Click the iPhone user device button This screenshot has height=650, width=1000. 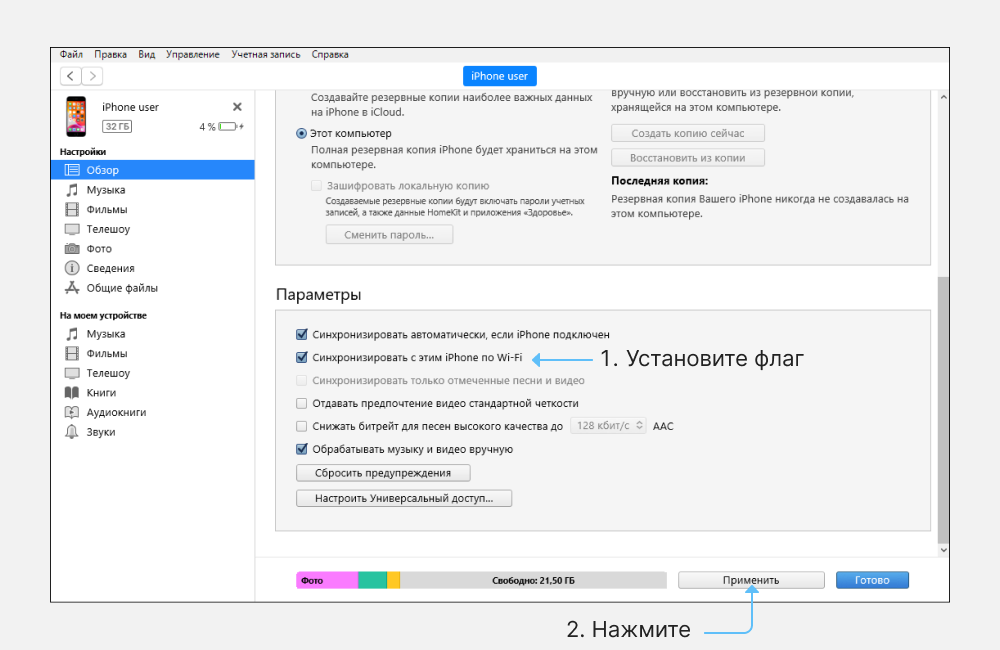499,76
